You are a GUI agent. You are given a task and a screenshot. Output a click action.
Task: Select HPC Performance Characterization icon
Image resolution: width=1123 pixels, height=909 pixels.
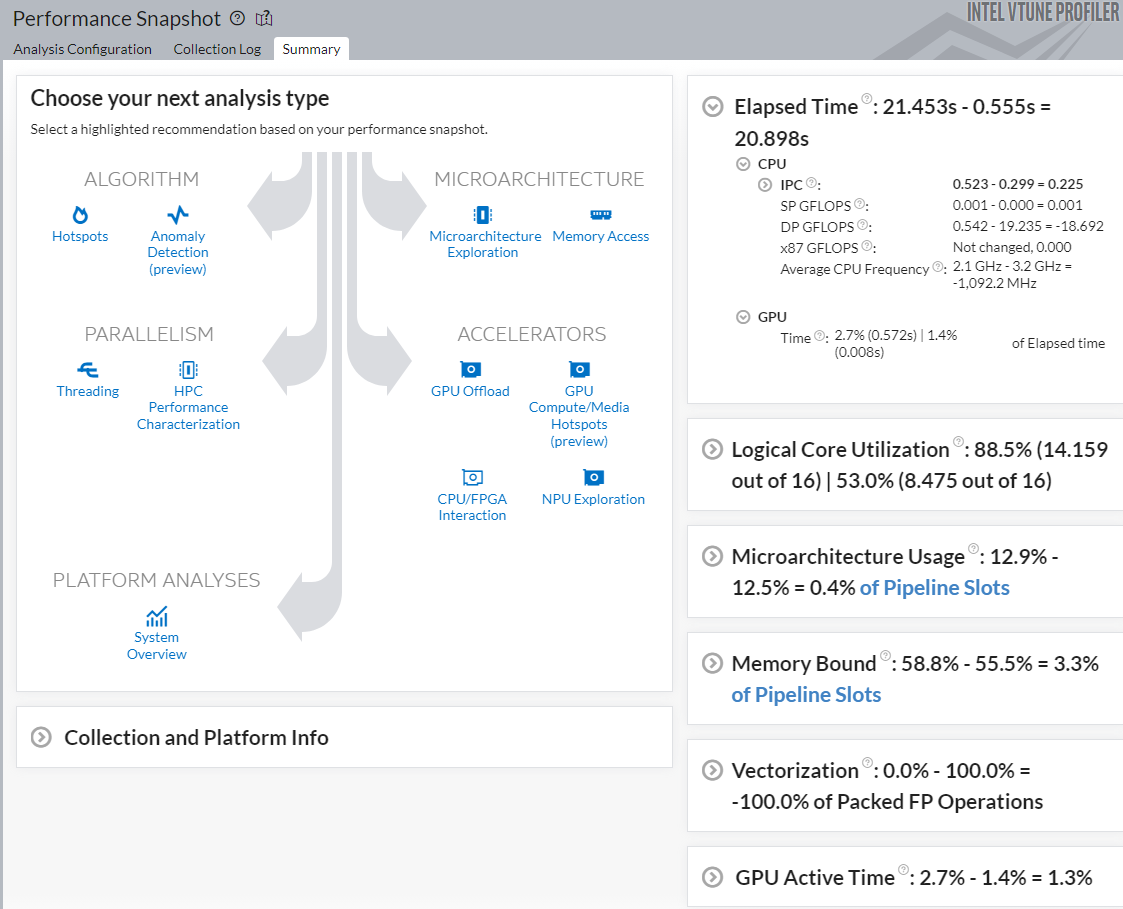pyautogui.click(x=188, y=370)
